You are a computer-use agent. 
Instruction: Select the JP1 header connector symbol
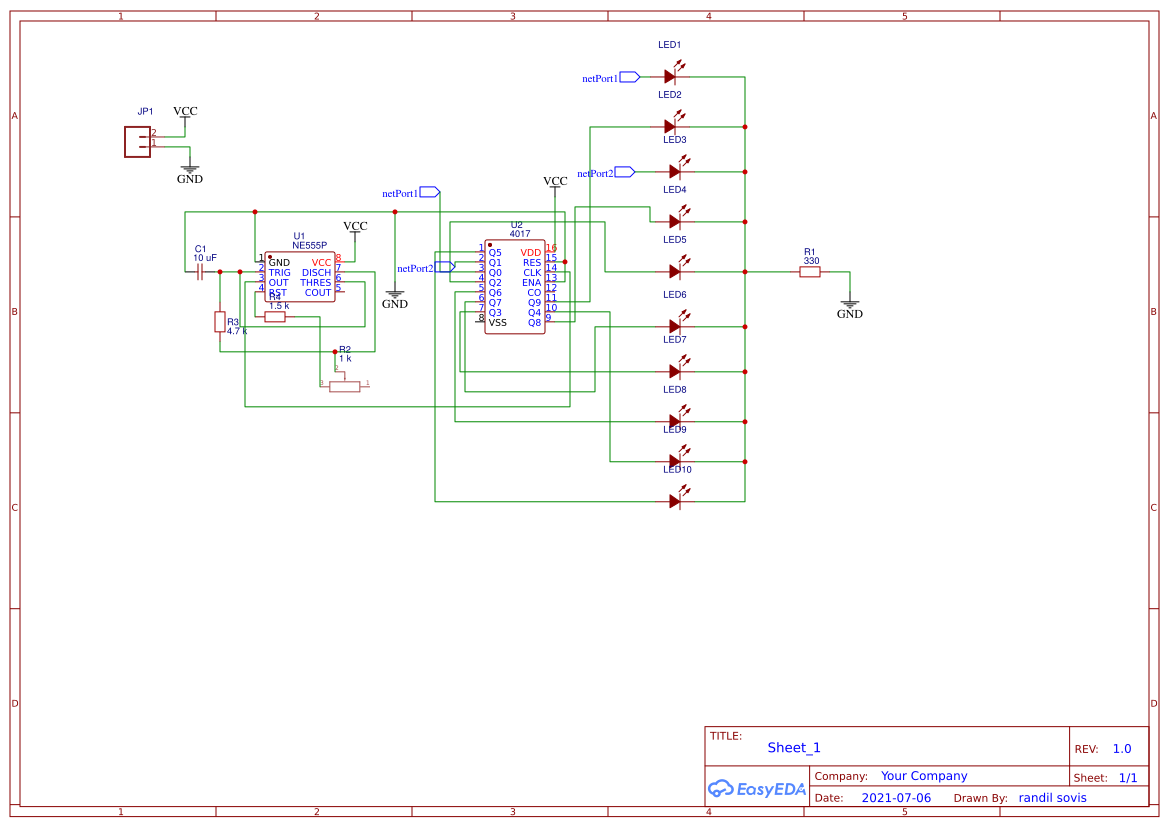(138, 141)
